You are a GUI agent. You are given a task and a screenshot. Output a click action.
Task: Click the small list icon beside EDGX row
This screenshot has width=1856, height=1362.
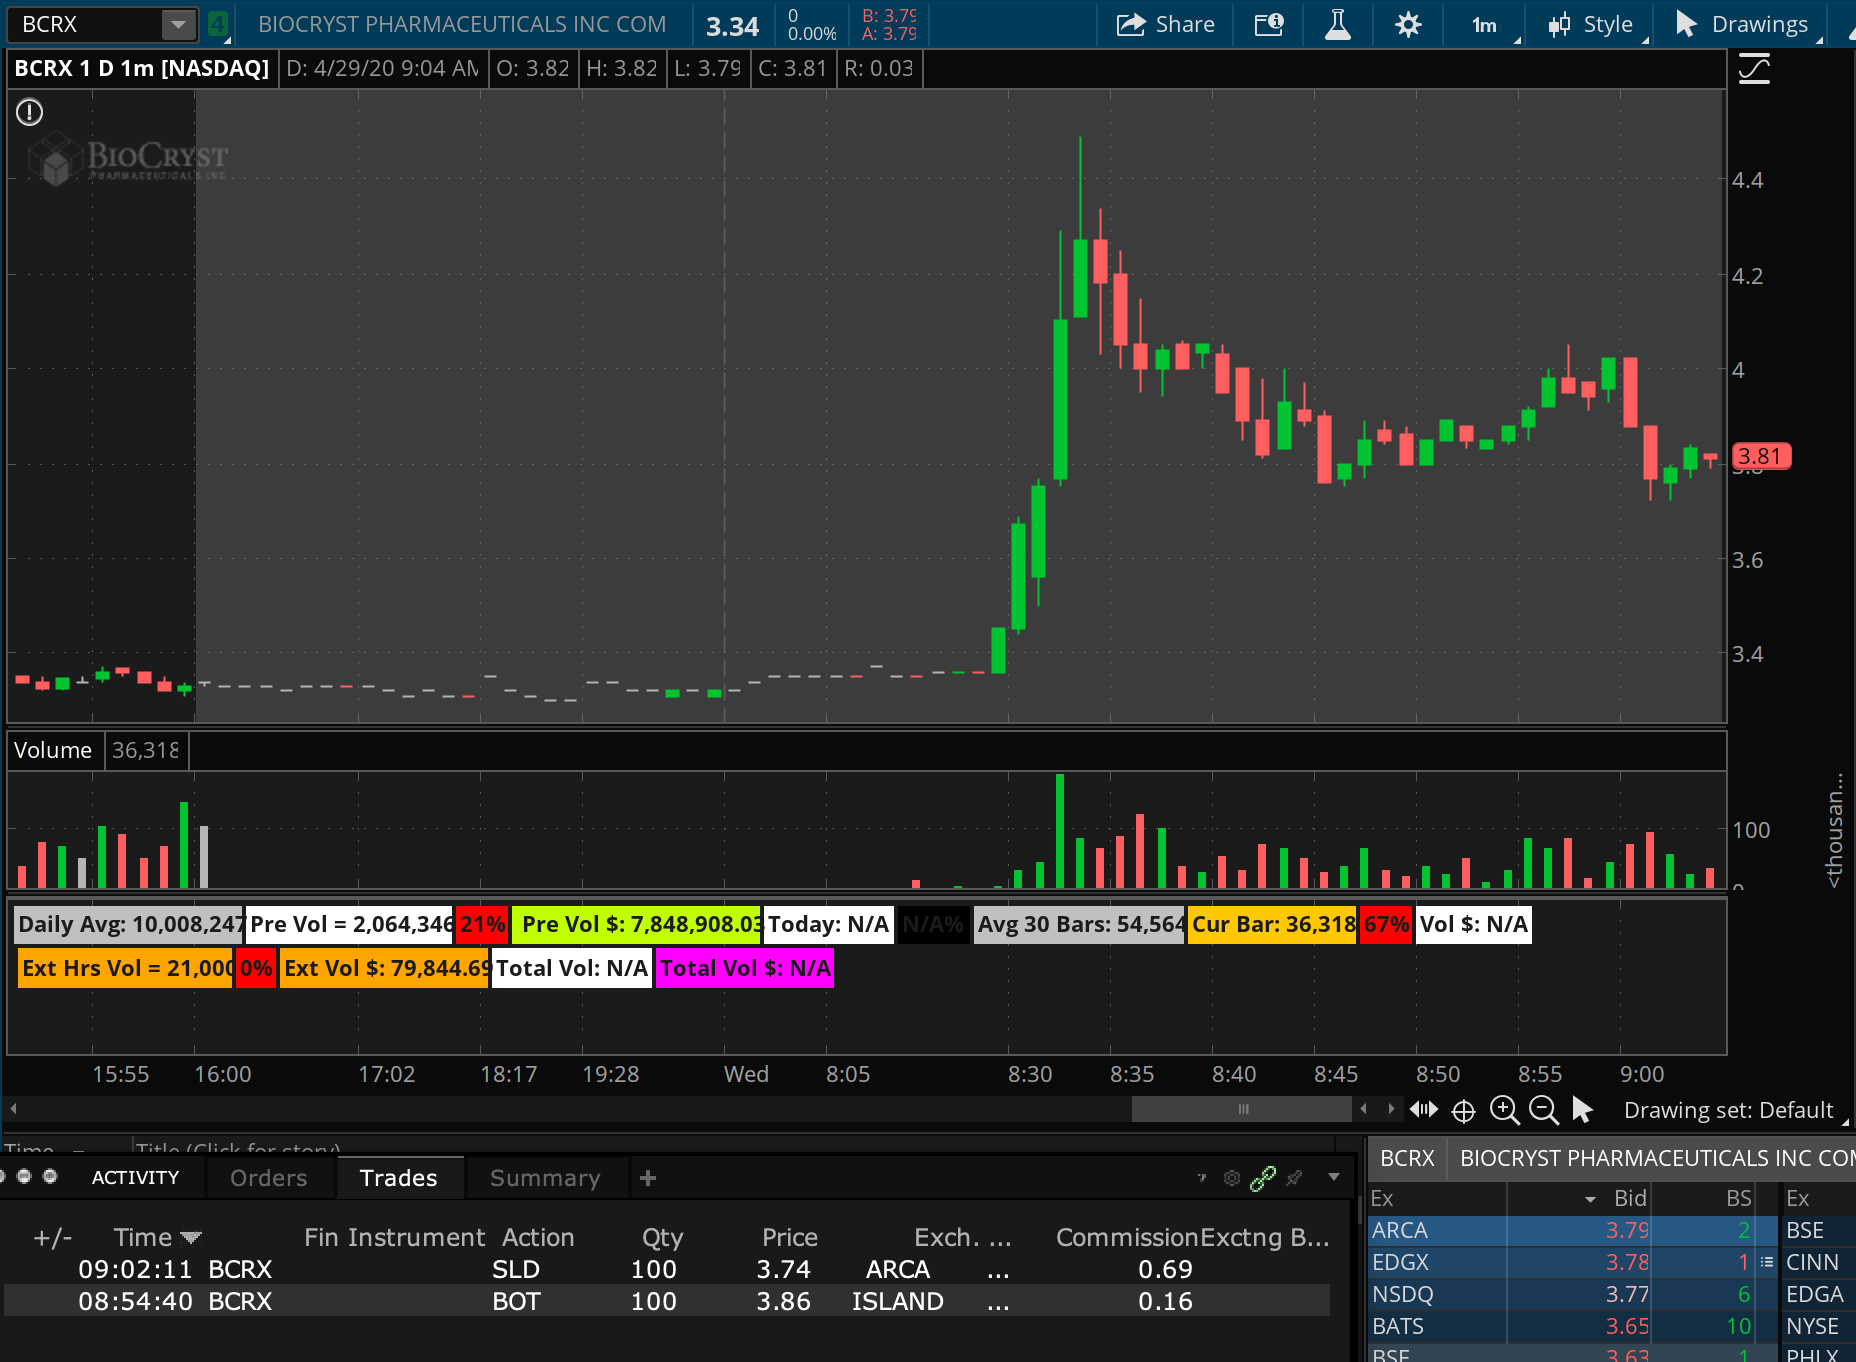pyautogui.click(x=1767, y=1262)
